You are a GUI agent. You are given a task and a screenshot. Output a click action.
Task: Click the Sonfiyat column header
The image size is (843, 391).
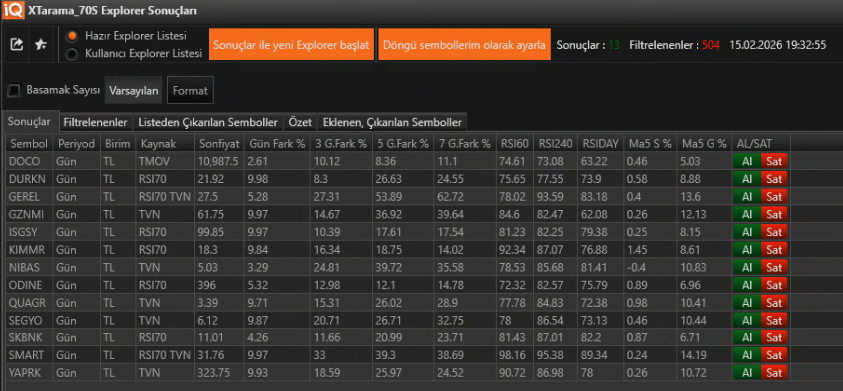pyautogui.click(x=219, y=144)
